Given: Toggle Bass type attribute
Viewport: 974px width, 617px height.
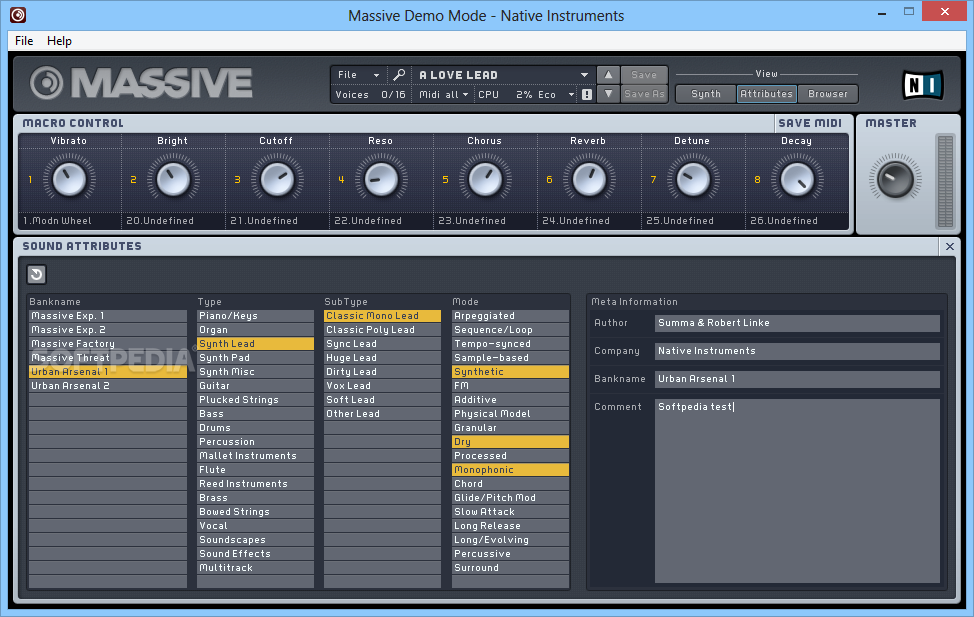Looking at the screenshot, I should (x=255, y=414).
